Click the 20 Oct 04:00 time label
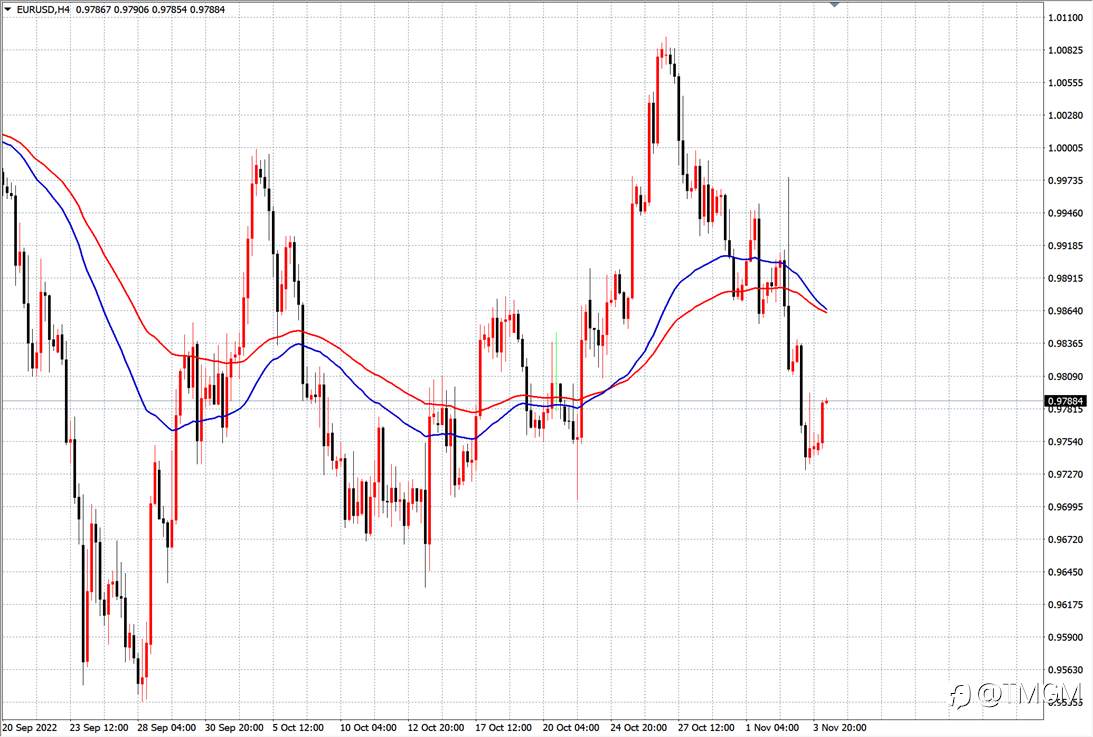1093x737 pixels. pos(571,728)
